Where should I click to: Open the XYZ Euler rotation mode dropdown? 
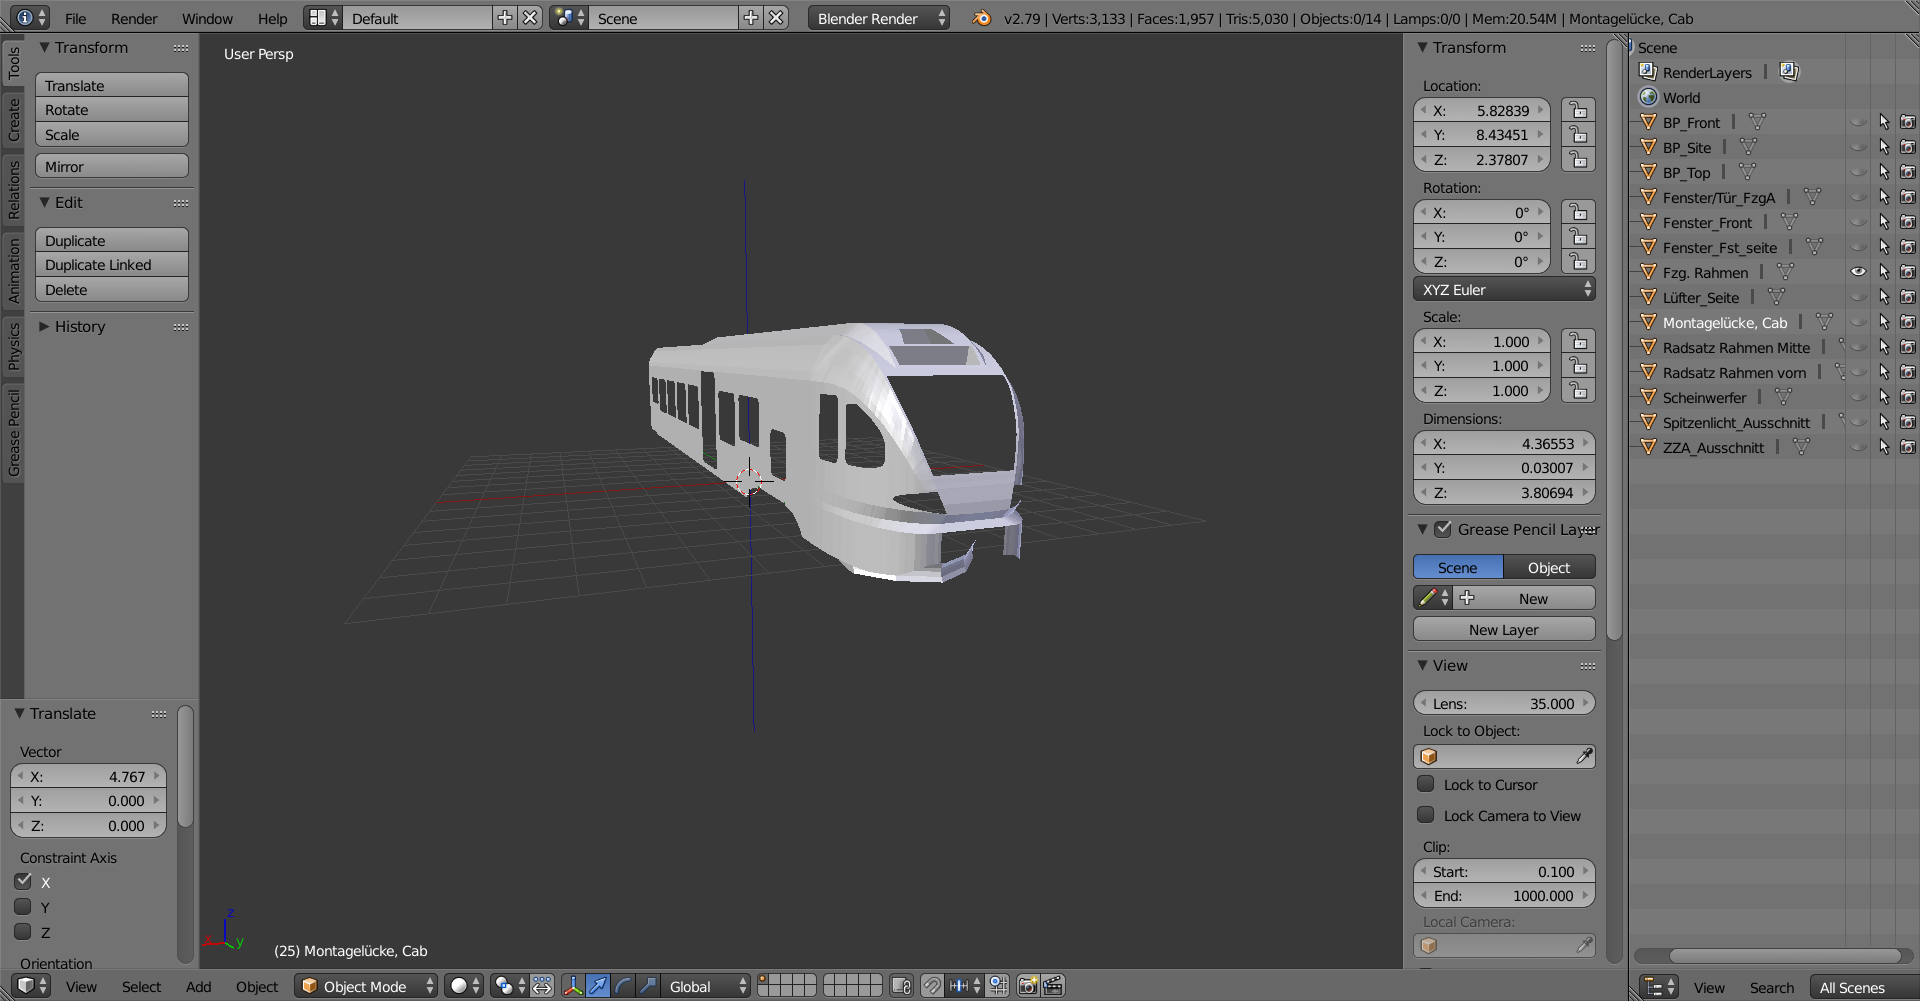pyautogui.click(x=1503, y=289)
